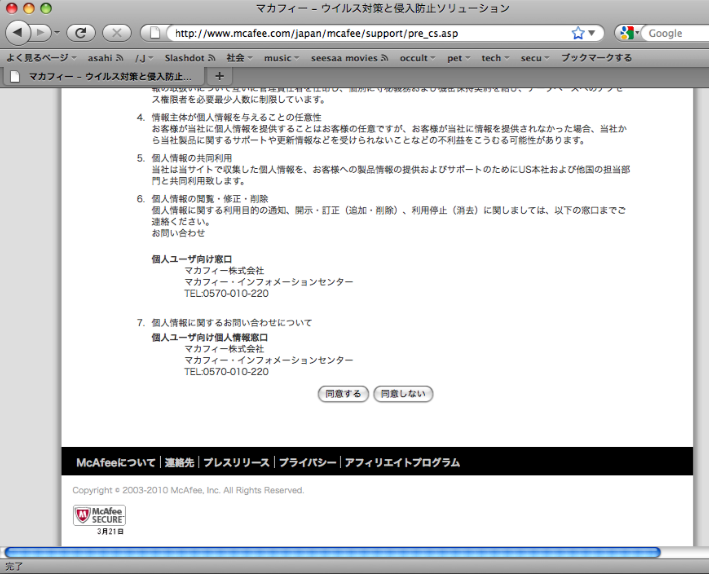Go forward with the forward arrow button

(x=41, y=33)
